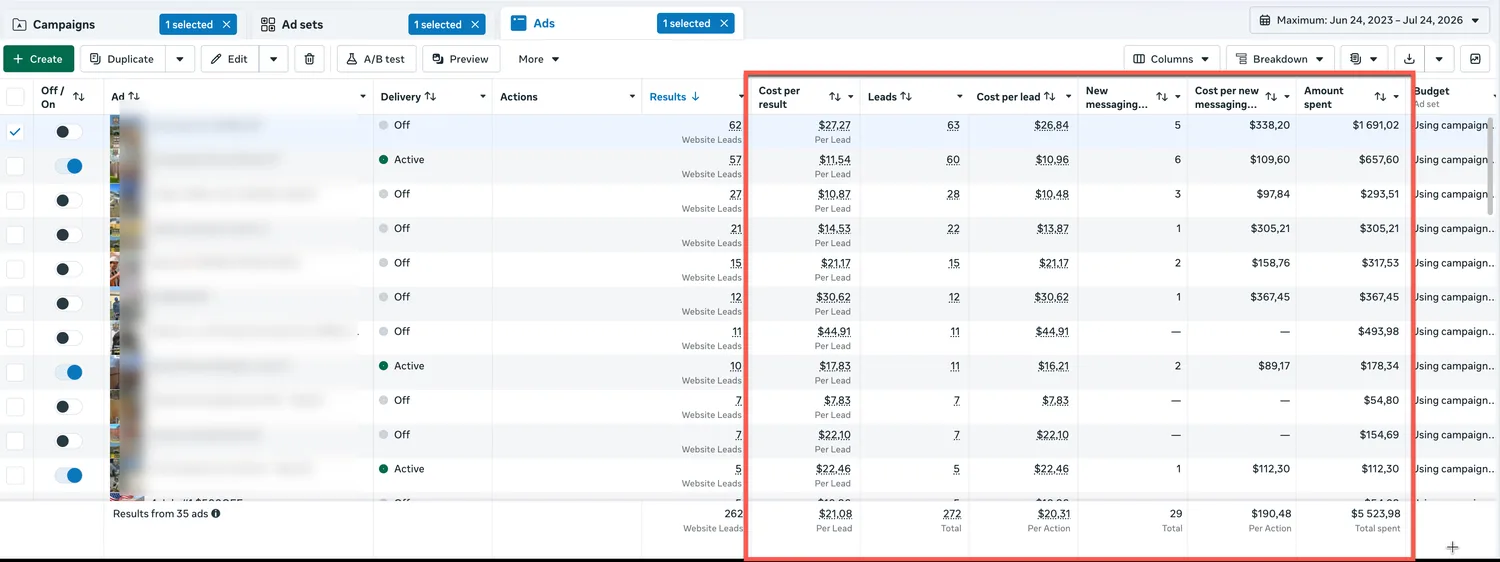The height and width of the screenshot is (562, 1500).
Task: Open thumbnail of the ad with 62 results
Action: 125,132
